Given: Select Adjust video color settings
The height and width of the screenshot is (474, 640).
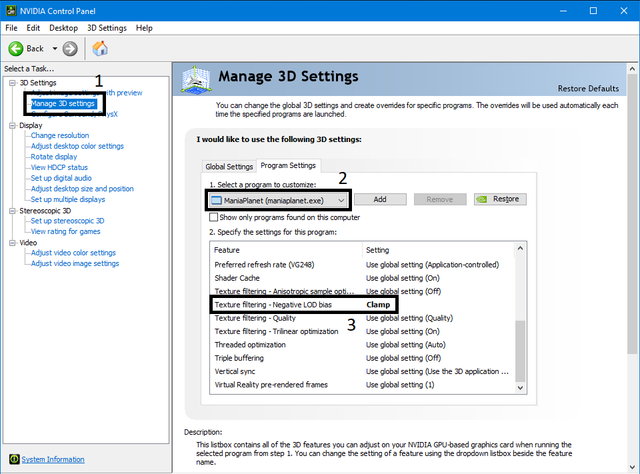Looking at the screenshot, I should [x=73, y=253].
